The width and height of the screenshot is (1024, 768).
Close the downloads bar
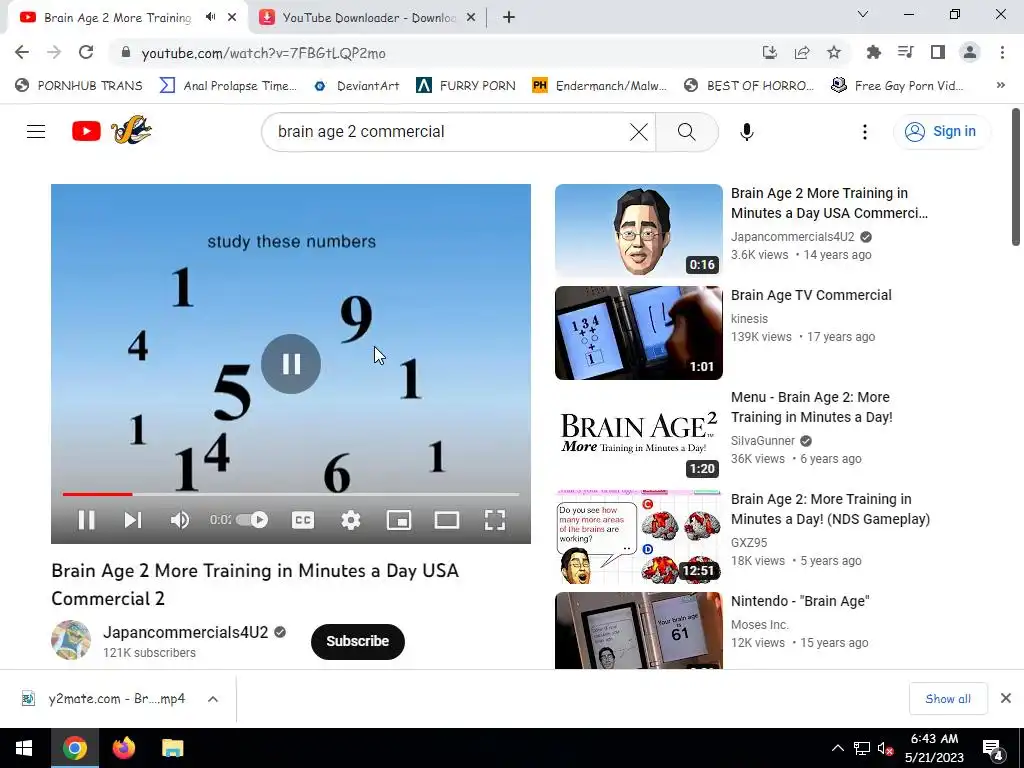(1006, 699)
